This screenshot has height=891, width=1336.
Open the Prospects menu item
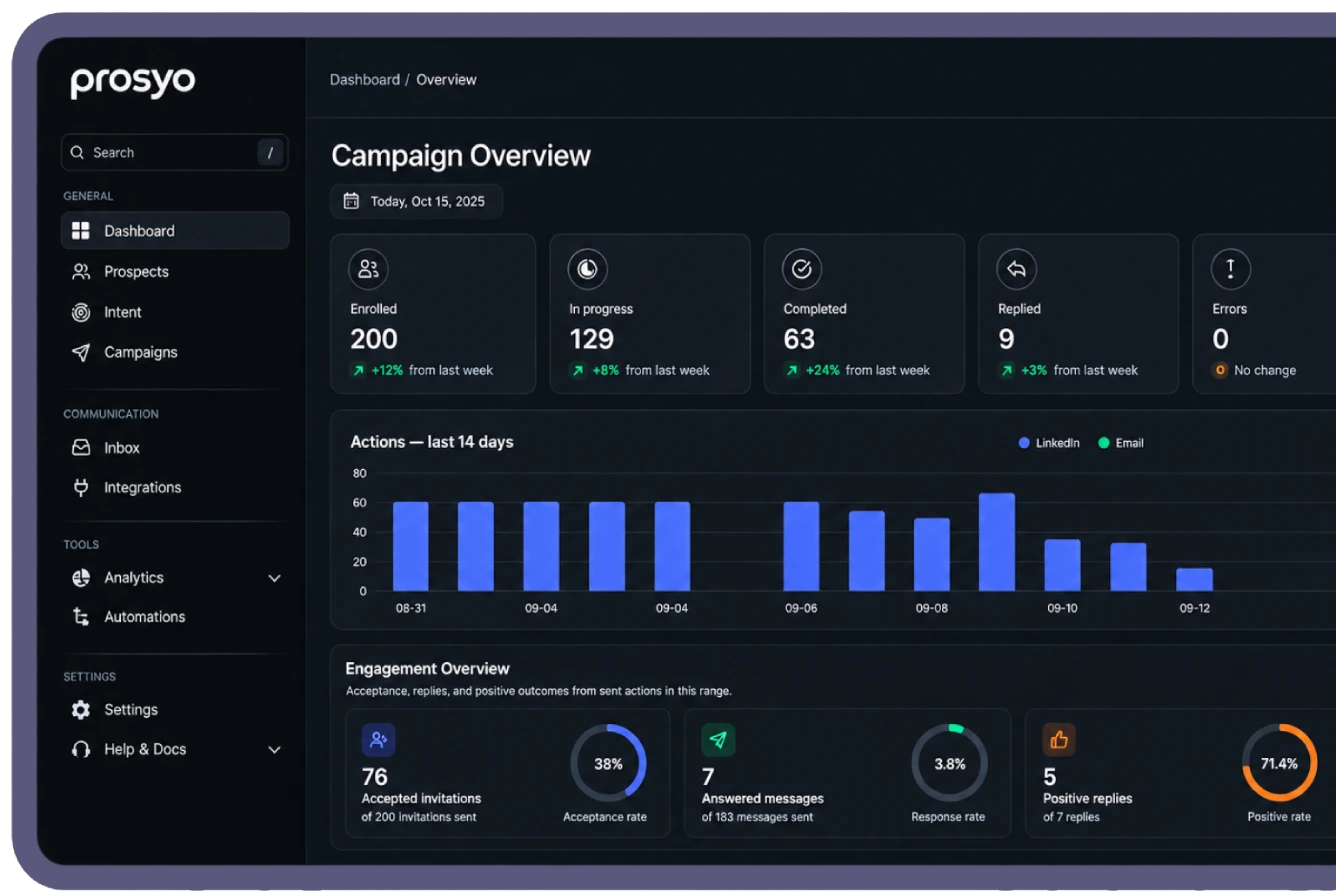(x=175, y=272)
